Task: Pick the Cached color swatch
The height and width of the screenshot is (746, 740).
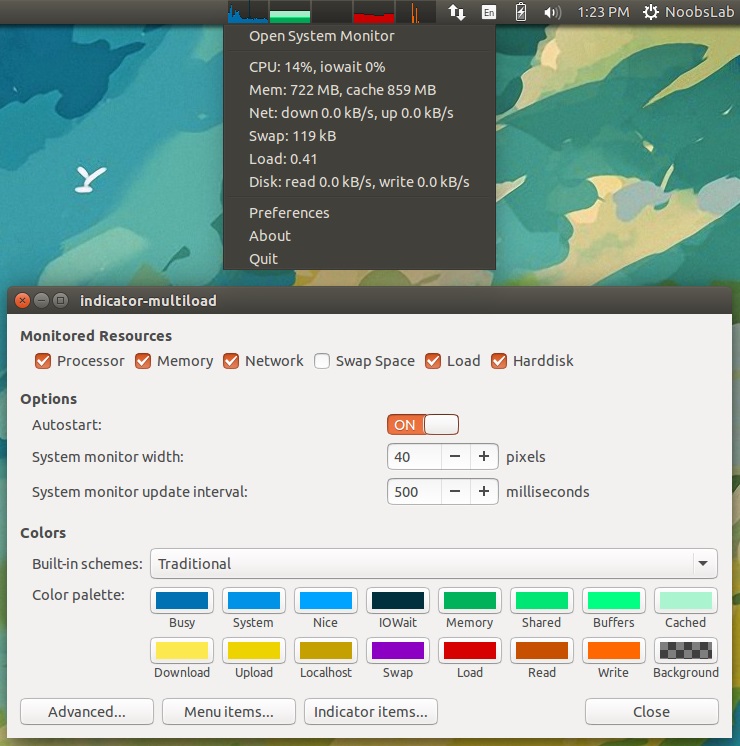Action: (x=686, y=600)
